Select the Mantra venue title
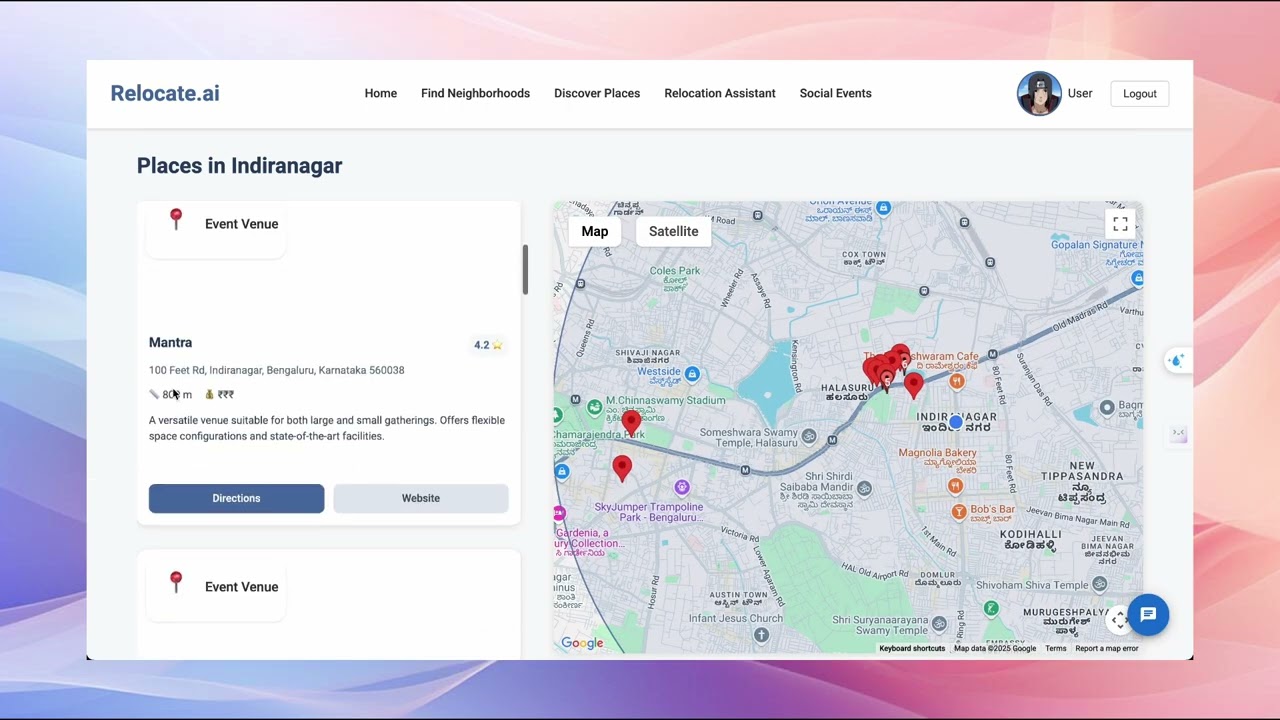 (x=170, y=342)
